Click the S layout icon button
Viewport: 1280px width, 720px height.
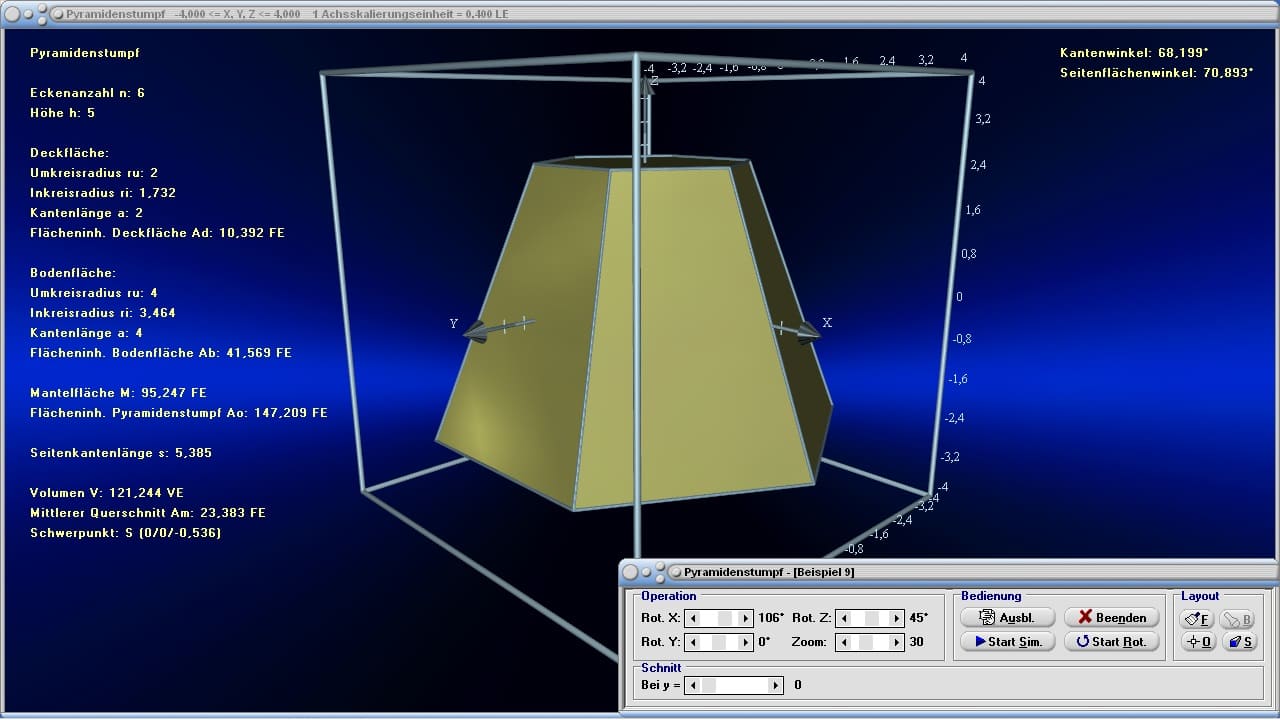coord(1238,642)
